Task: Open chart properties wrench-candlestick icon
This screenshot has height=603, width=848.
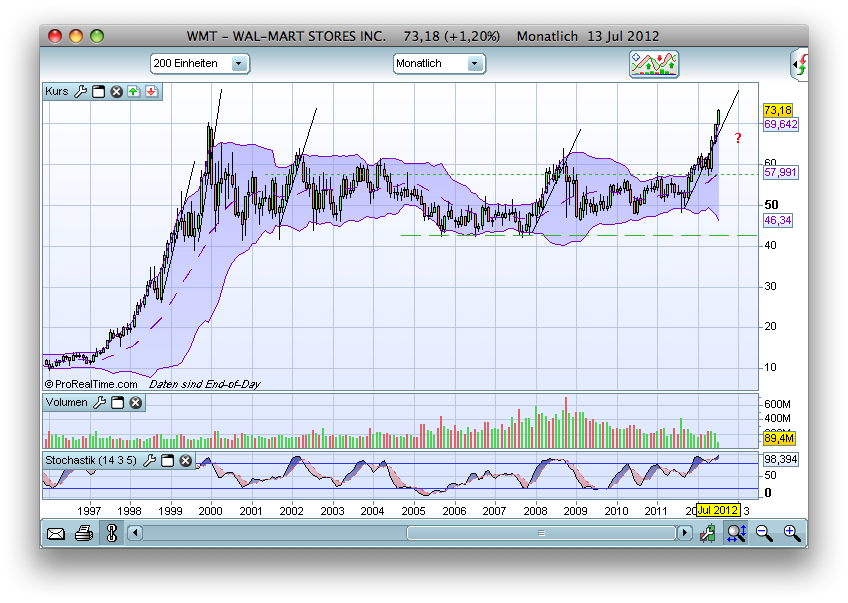Action: click(x=707, y=534)
